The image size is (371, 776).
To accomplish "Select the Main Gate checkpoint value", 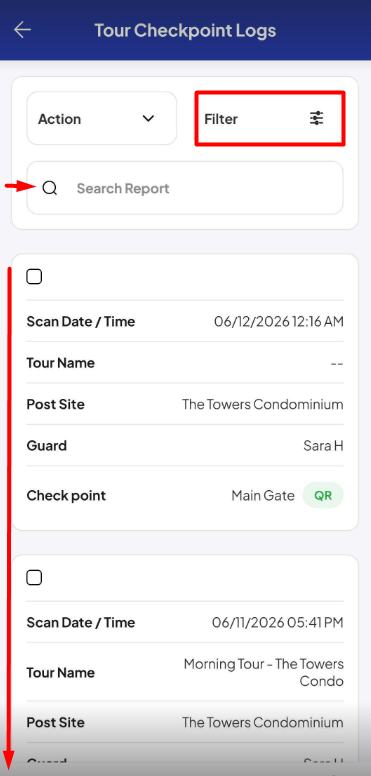I will (263, 495).
